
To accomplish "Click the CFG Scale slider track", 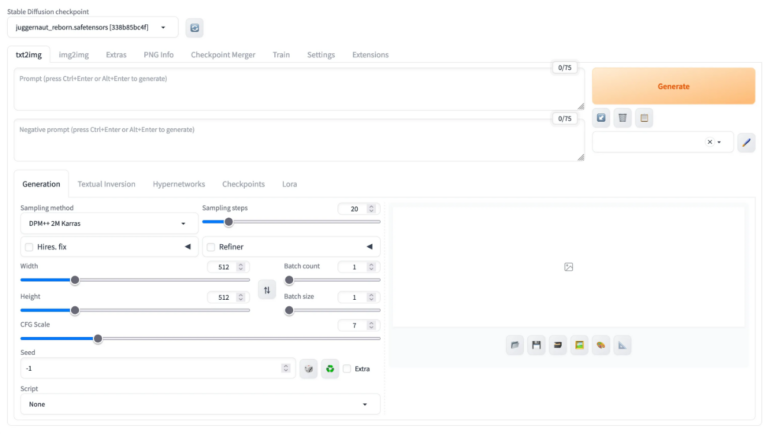I will point(200,338).
